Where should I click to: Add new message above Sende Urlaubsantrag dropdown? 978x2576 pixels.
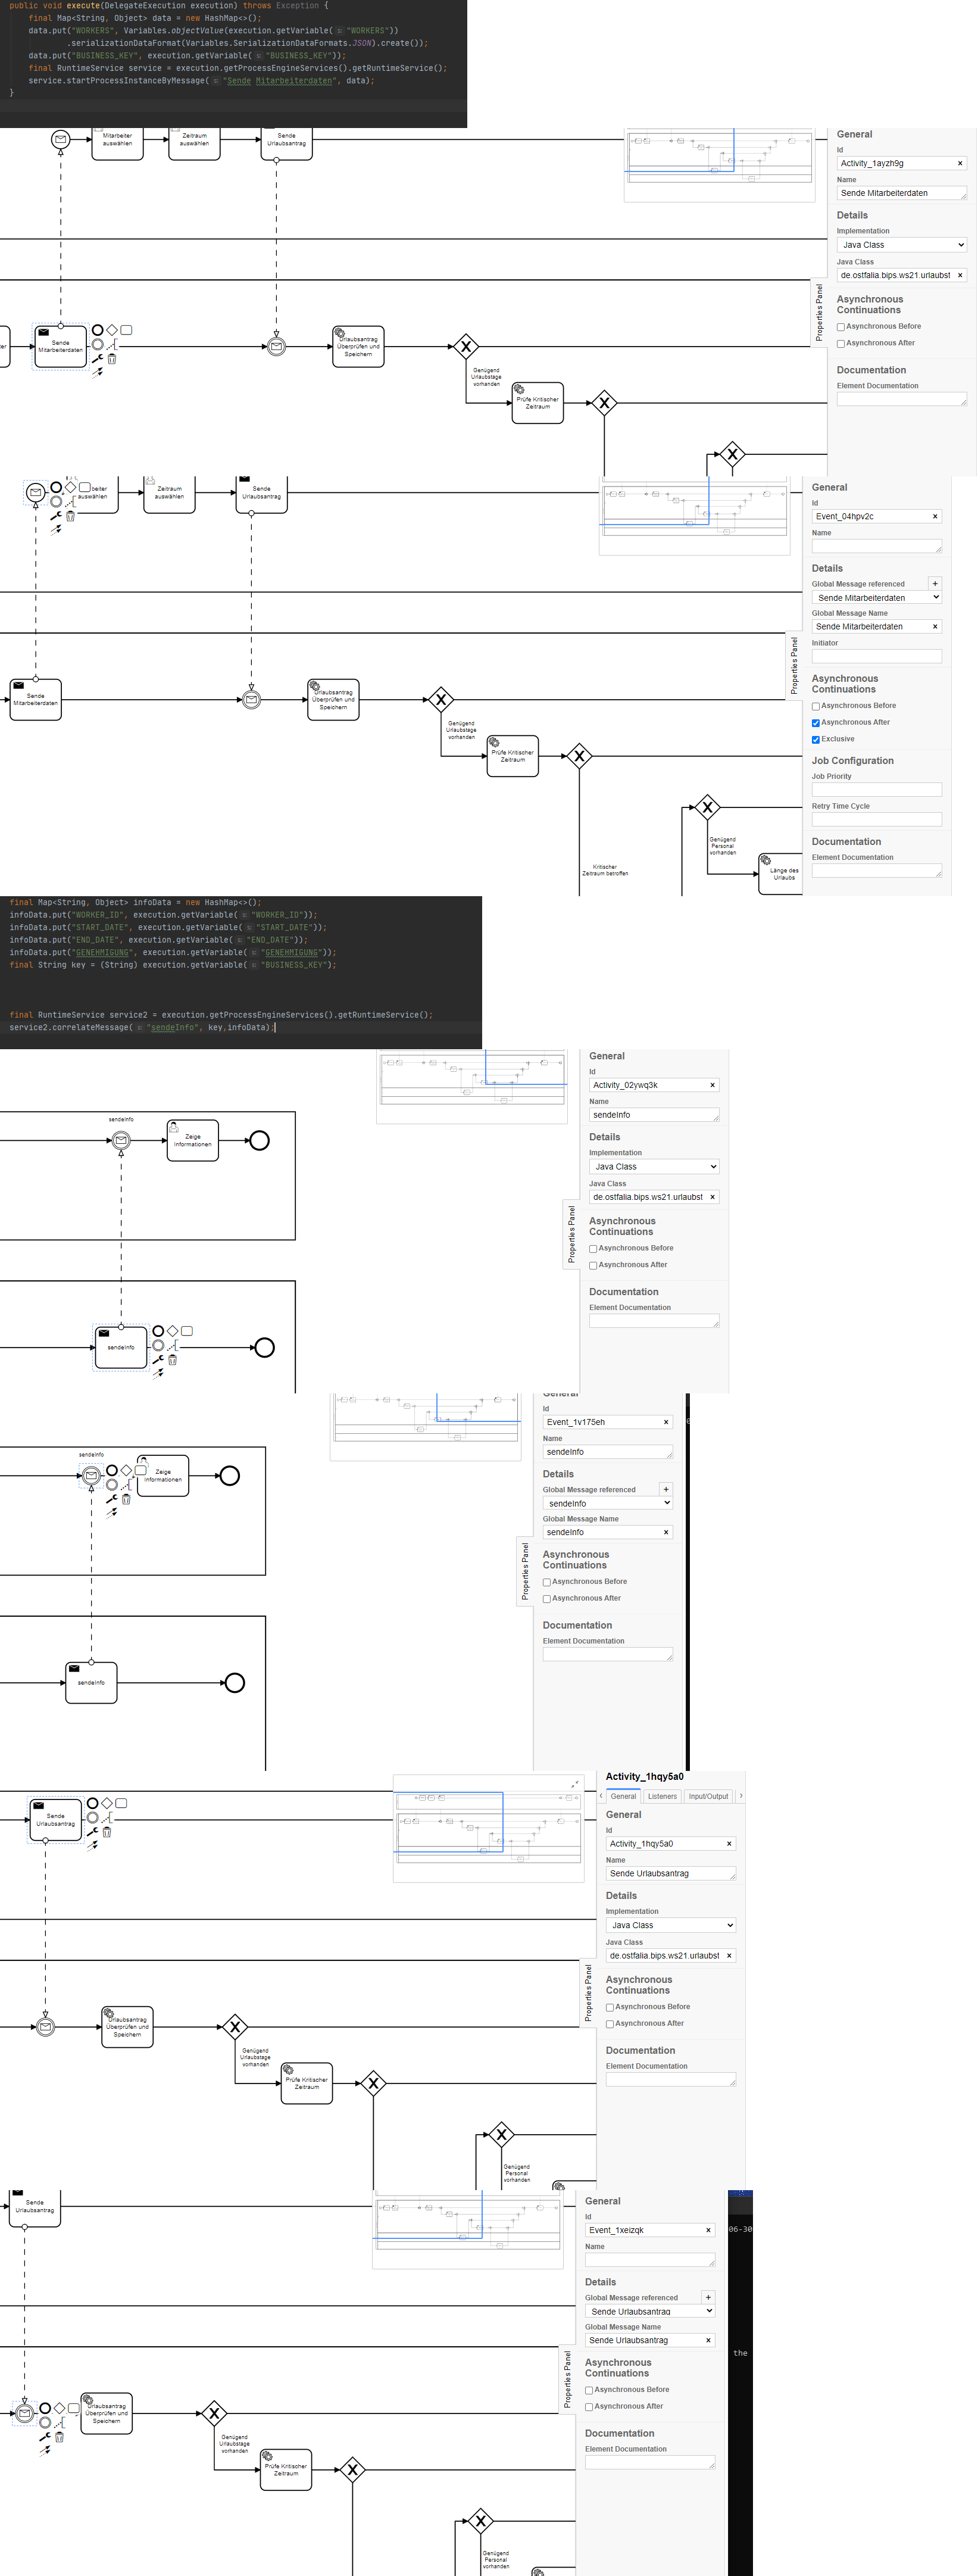click(x=708, y=2297)
